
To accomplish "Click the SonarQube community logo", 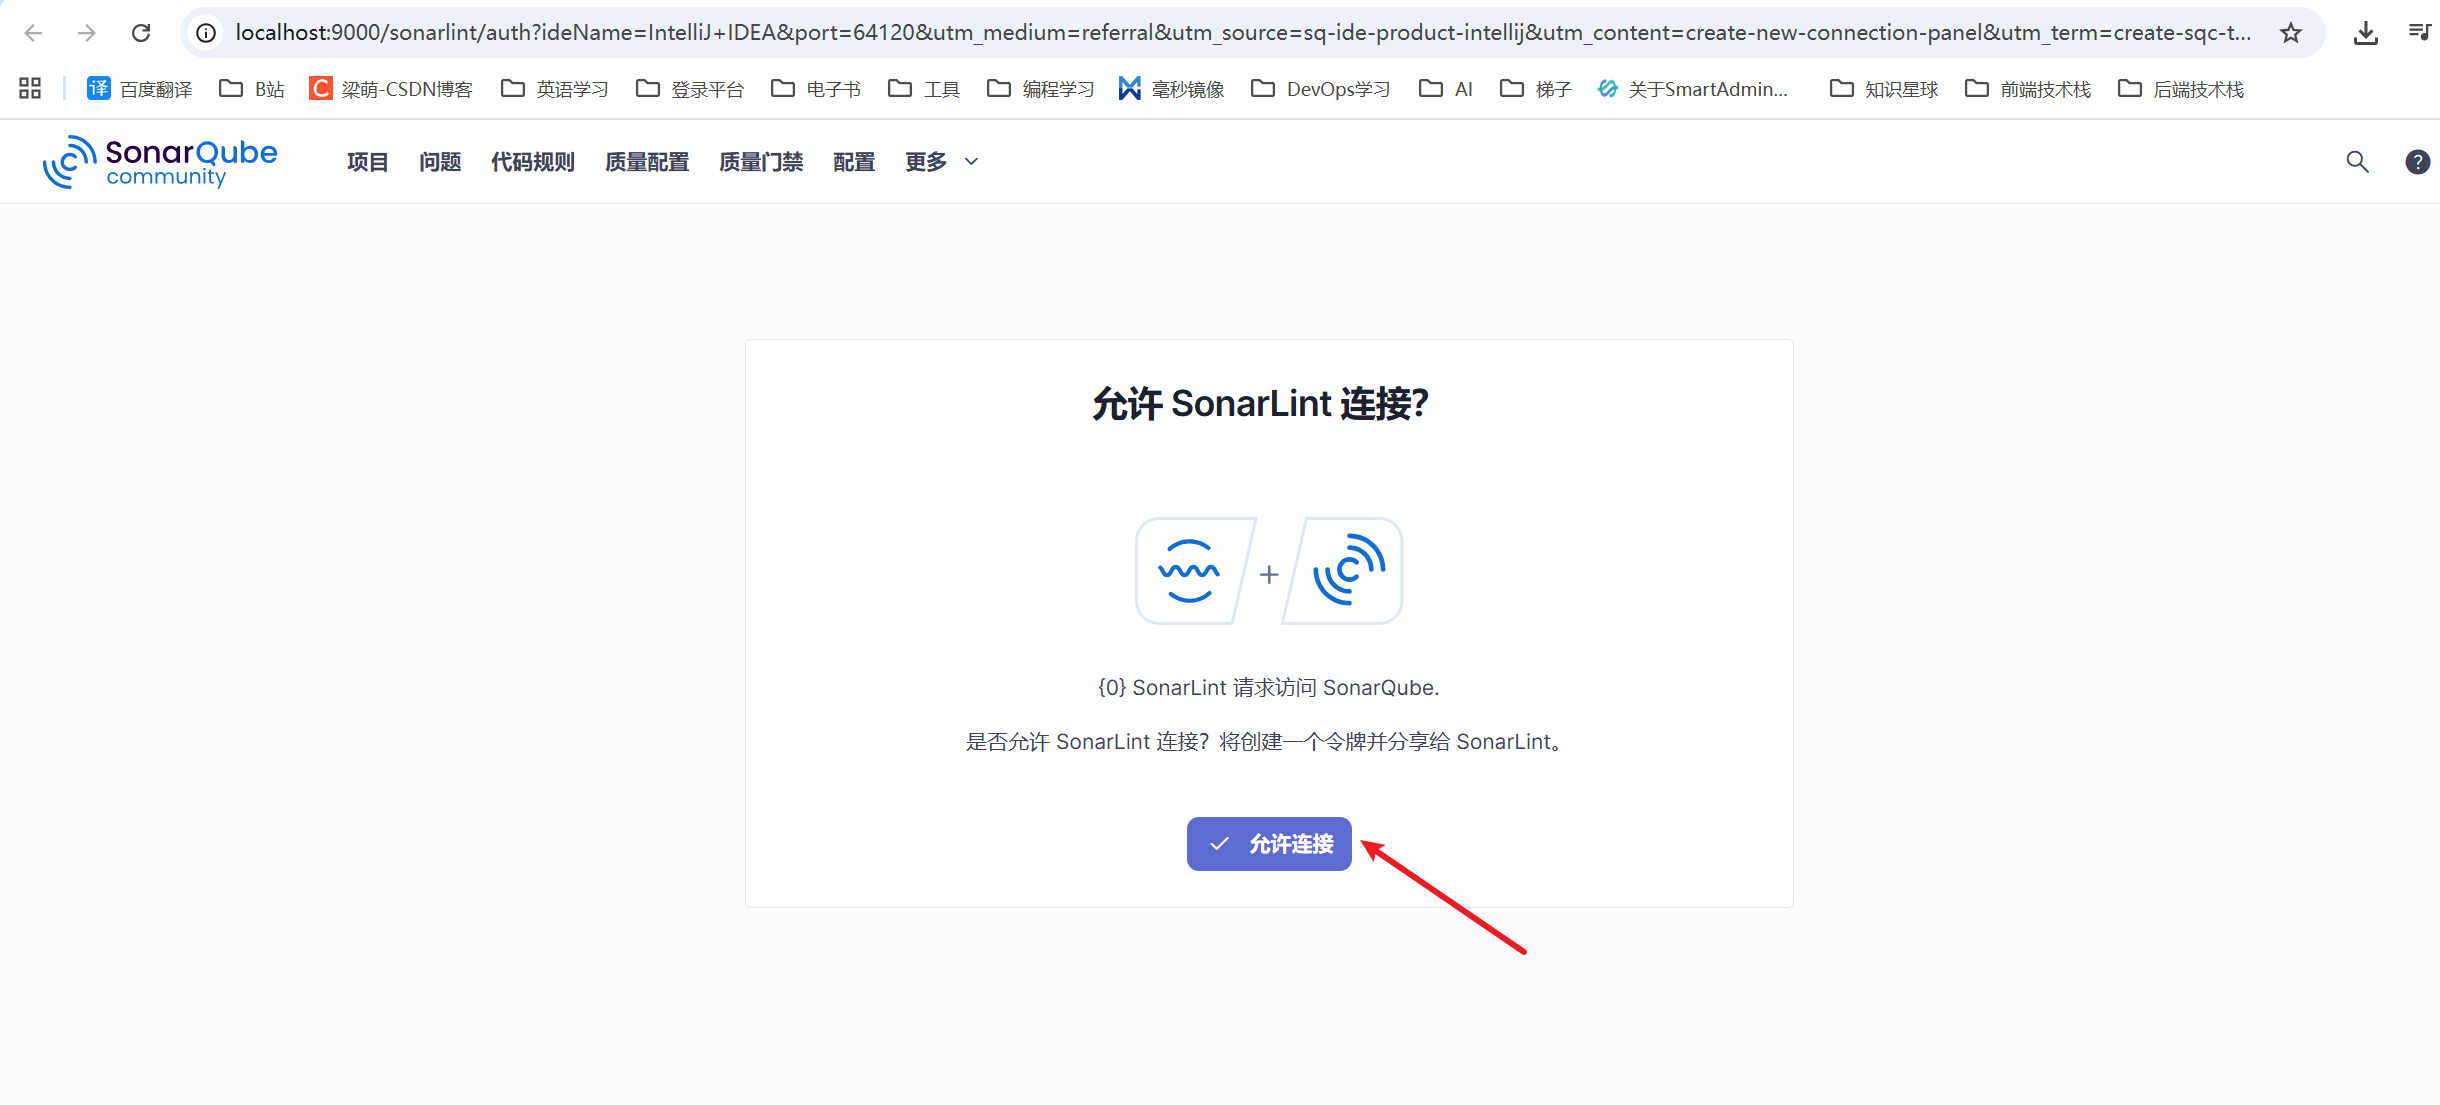I will pyautogui.click(x=160, y=162).
